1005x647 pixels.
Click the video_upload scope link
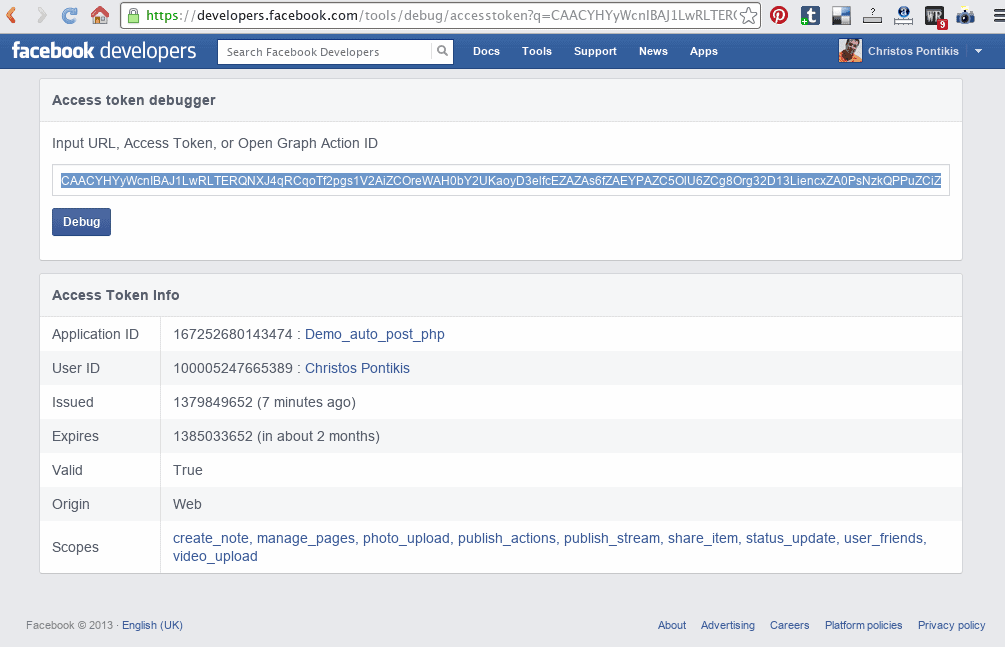click(215, 556)
